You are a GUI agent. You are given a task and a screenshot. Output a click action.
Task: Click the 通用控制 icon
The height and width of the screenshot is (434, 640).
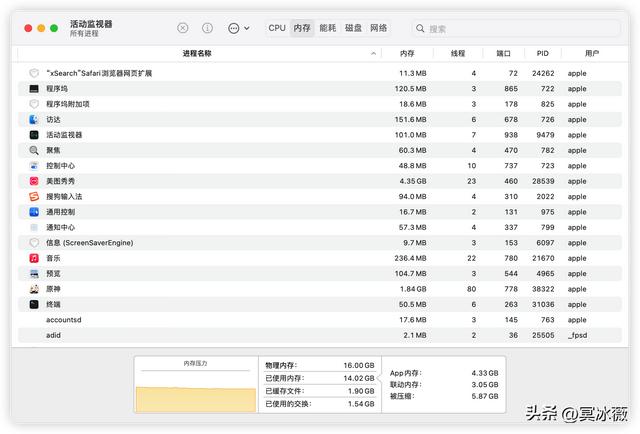coord(34,212)
